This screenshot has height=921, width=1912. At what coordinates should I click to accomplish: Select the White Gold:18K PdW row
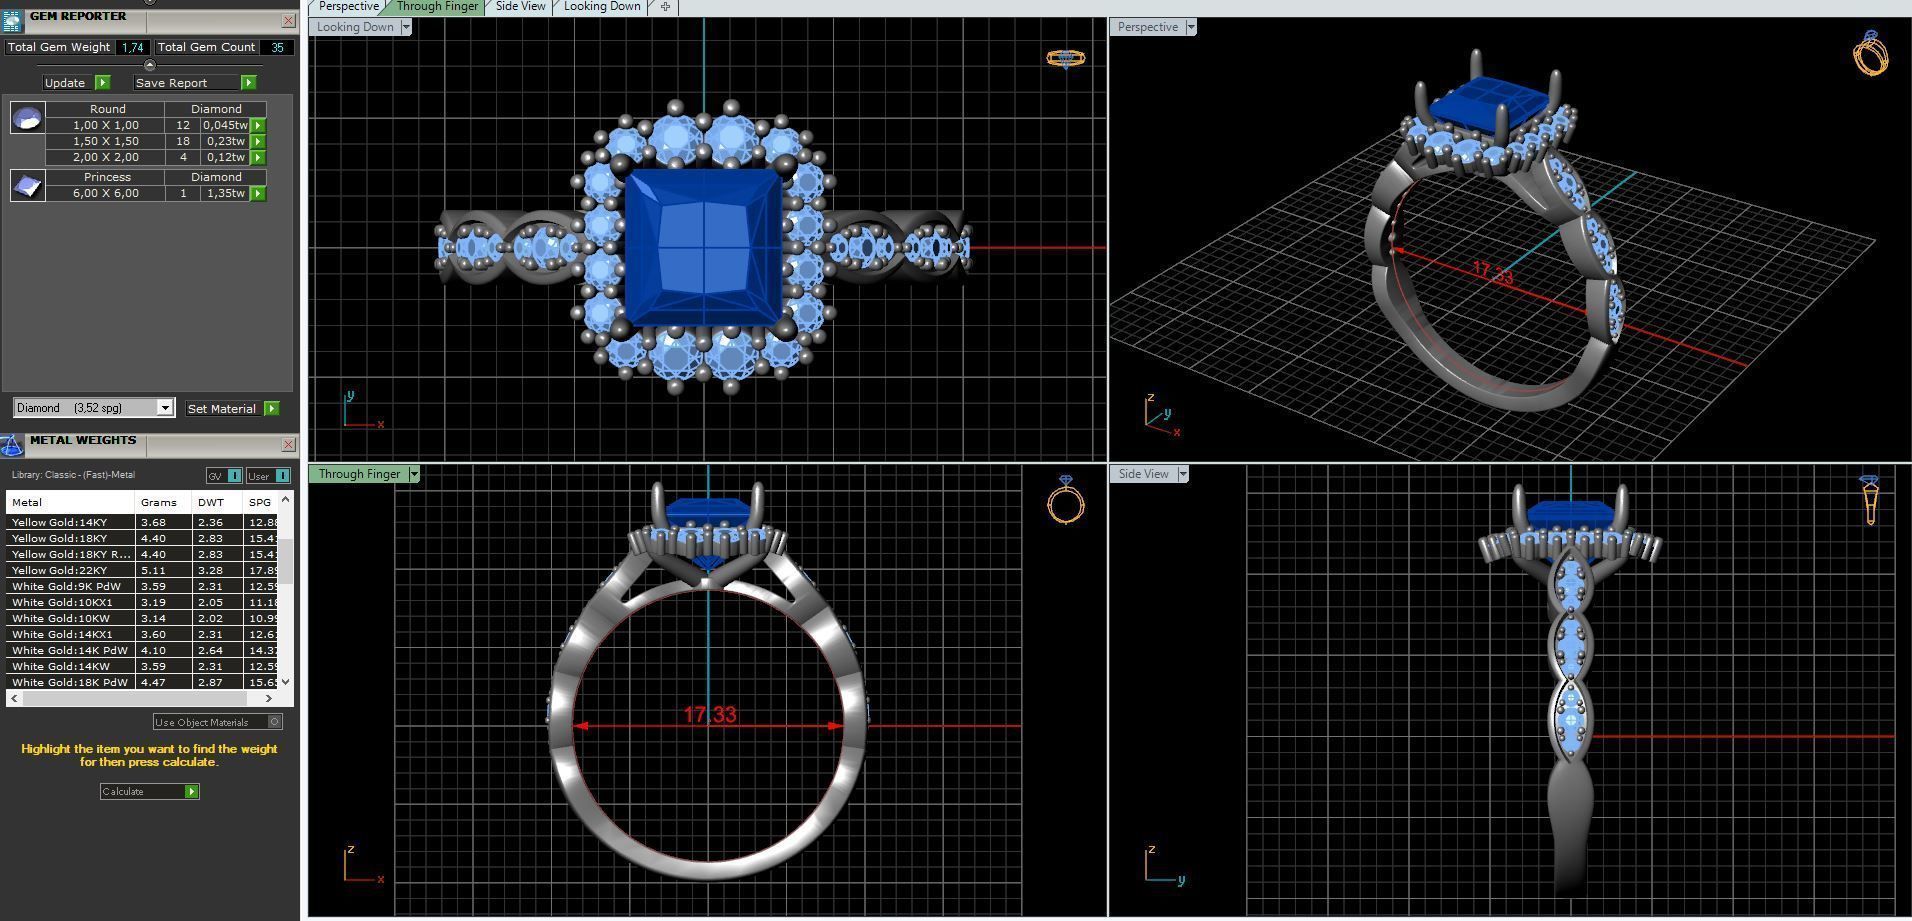(142, 682)
